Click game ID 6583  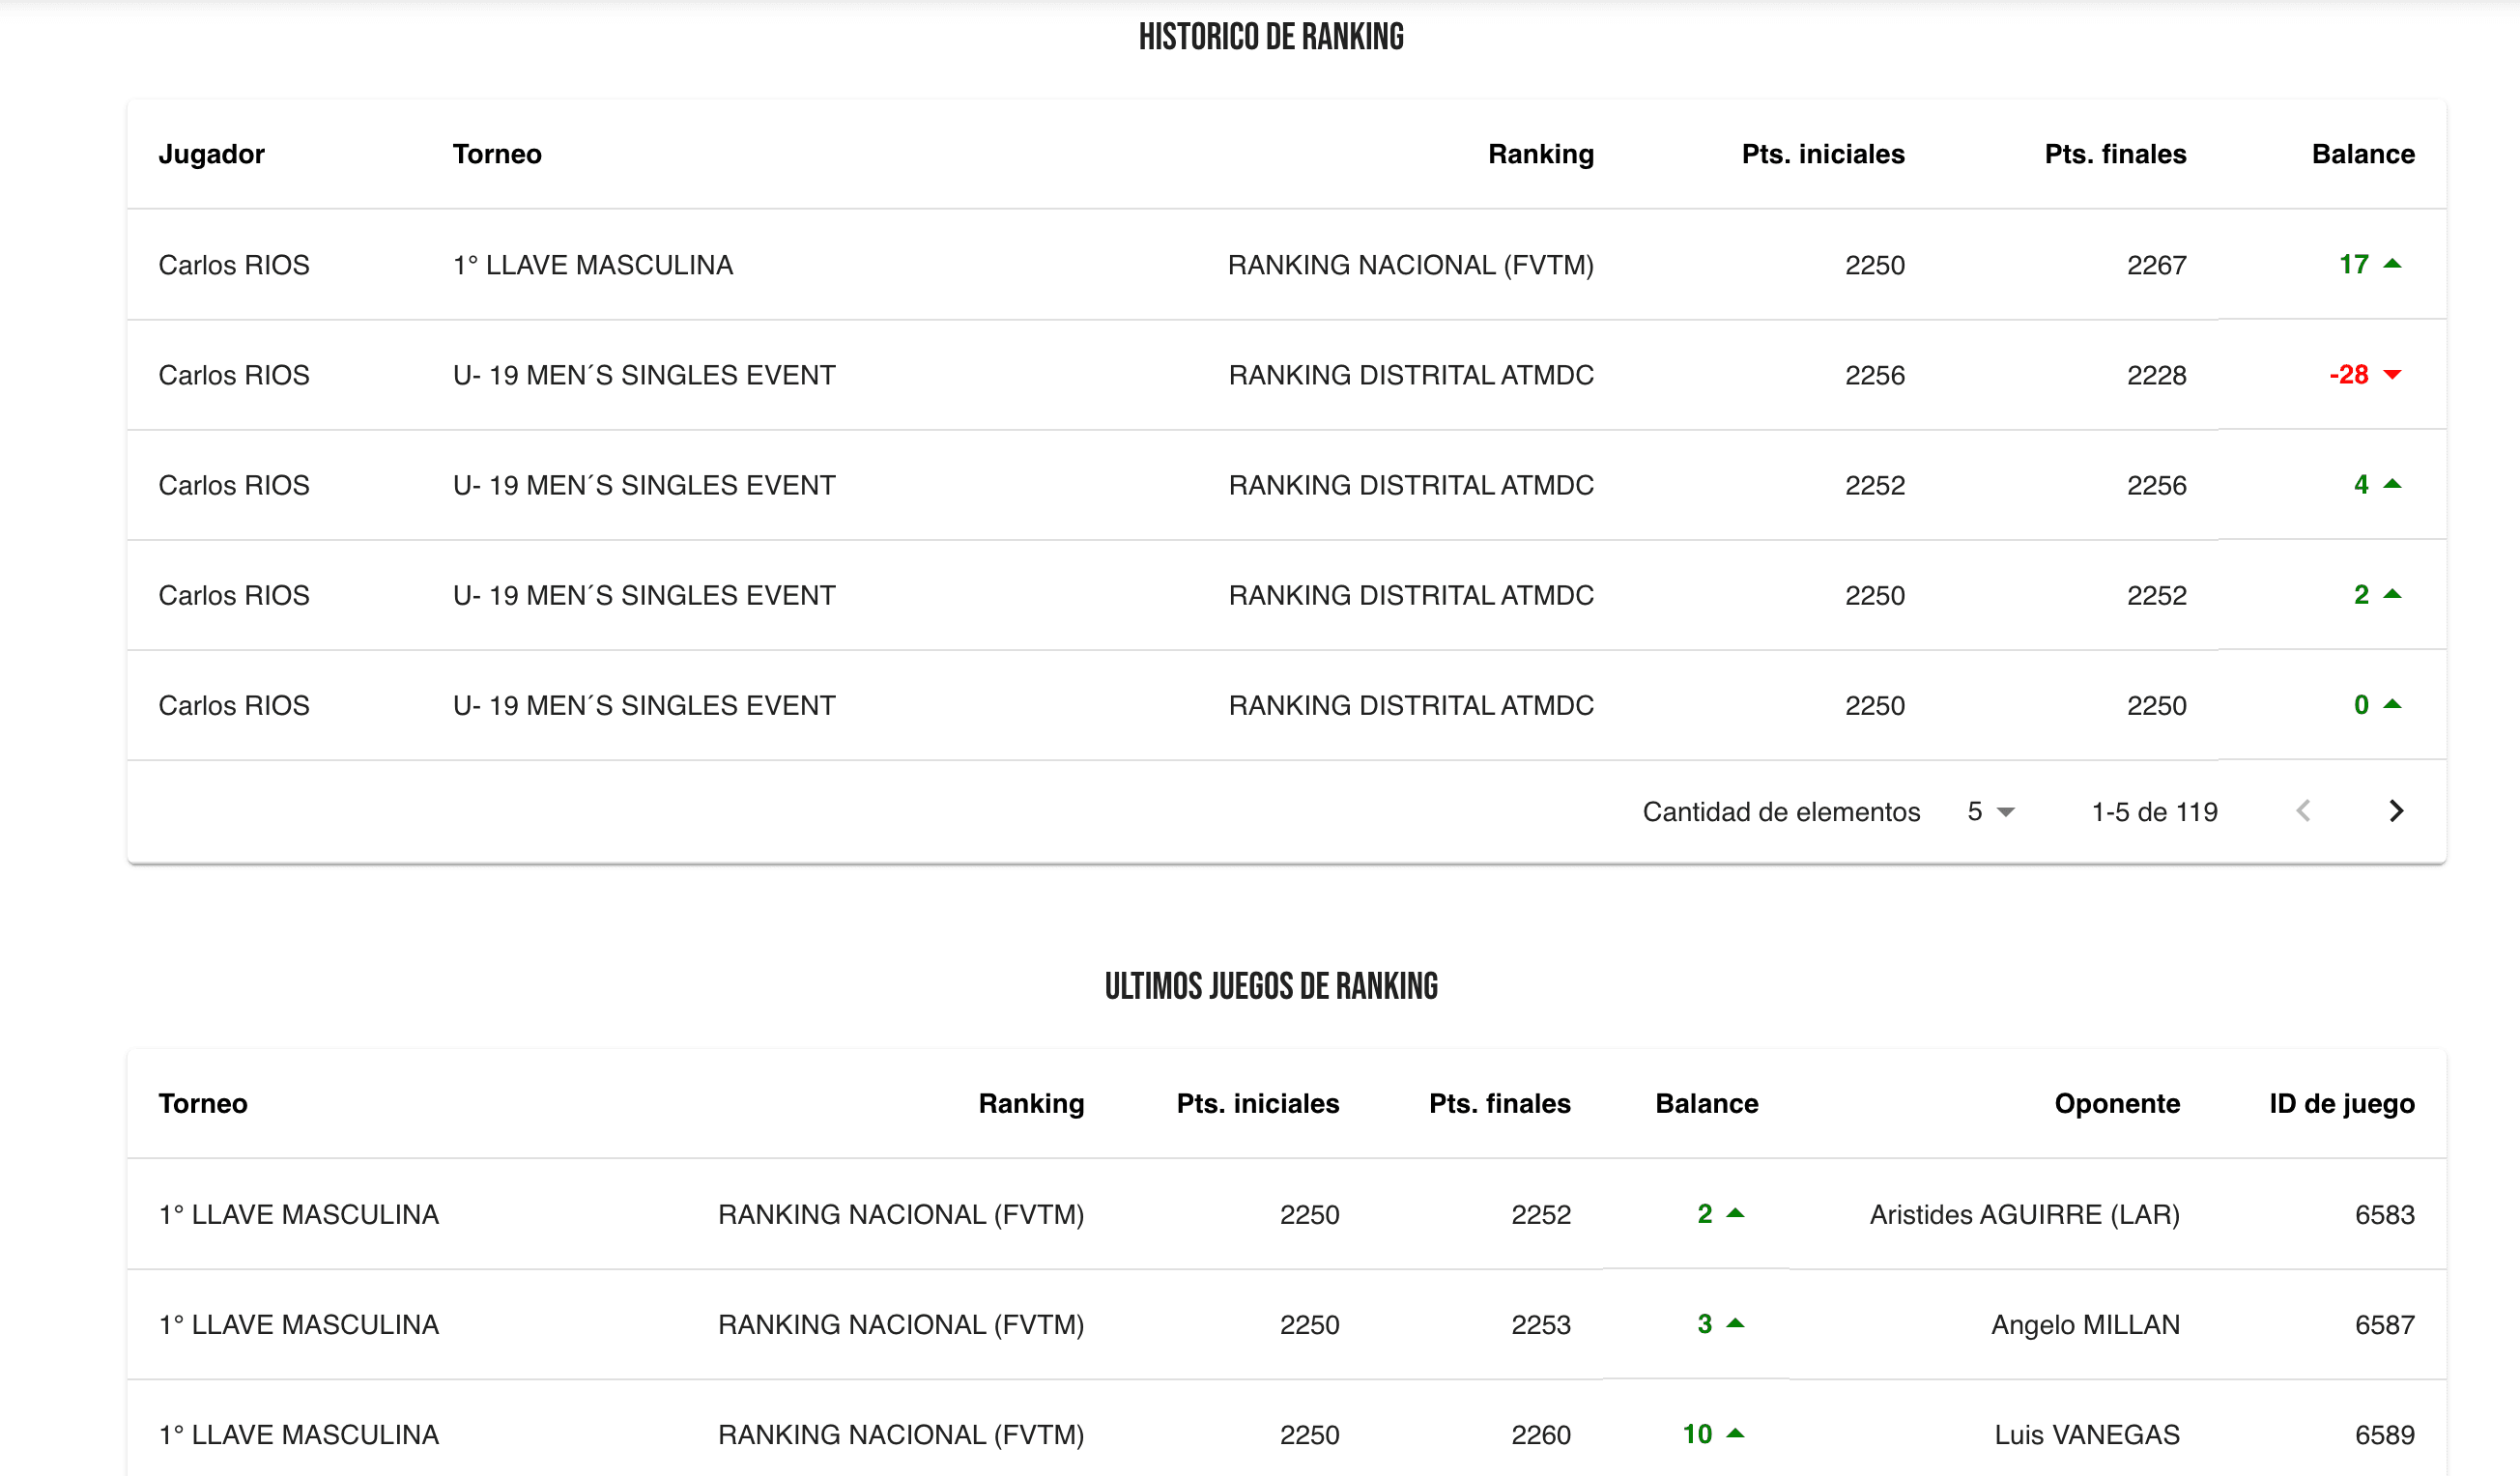pyautogui.click(x=2384, y=1214)
